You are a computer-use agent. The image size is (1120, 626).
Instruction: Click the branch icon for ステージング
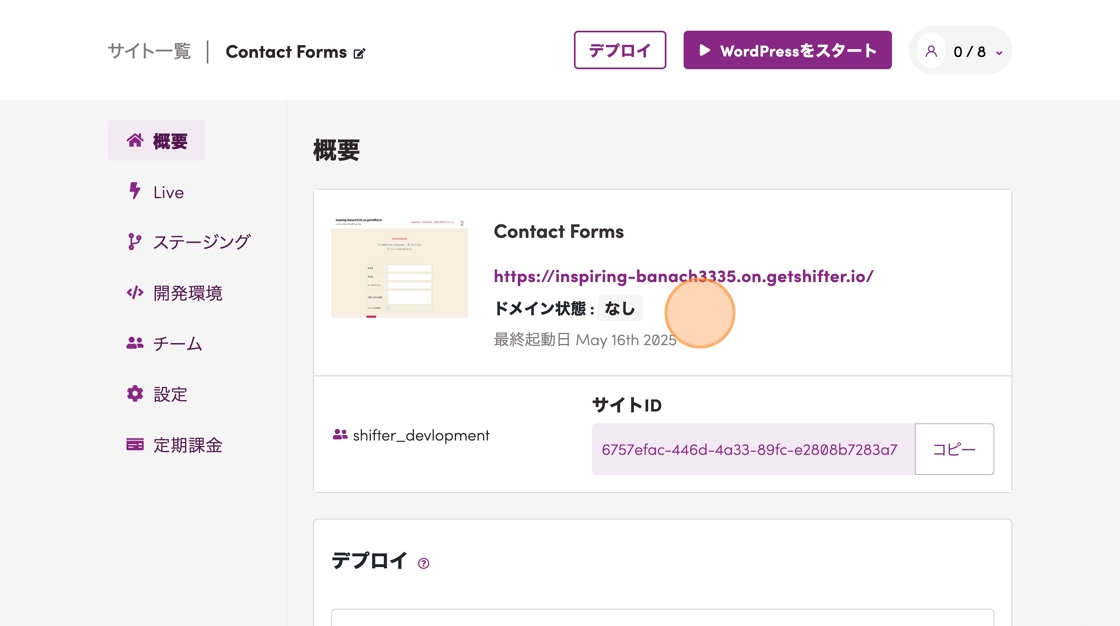135,241
